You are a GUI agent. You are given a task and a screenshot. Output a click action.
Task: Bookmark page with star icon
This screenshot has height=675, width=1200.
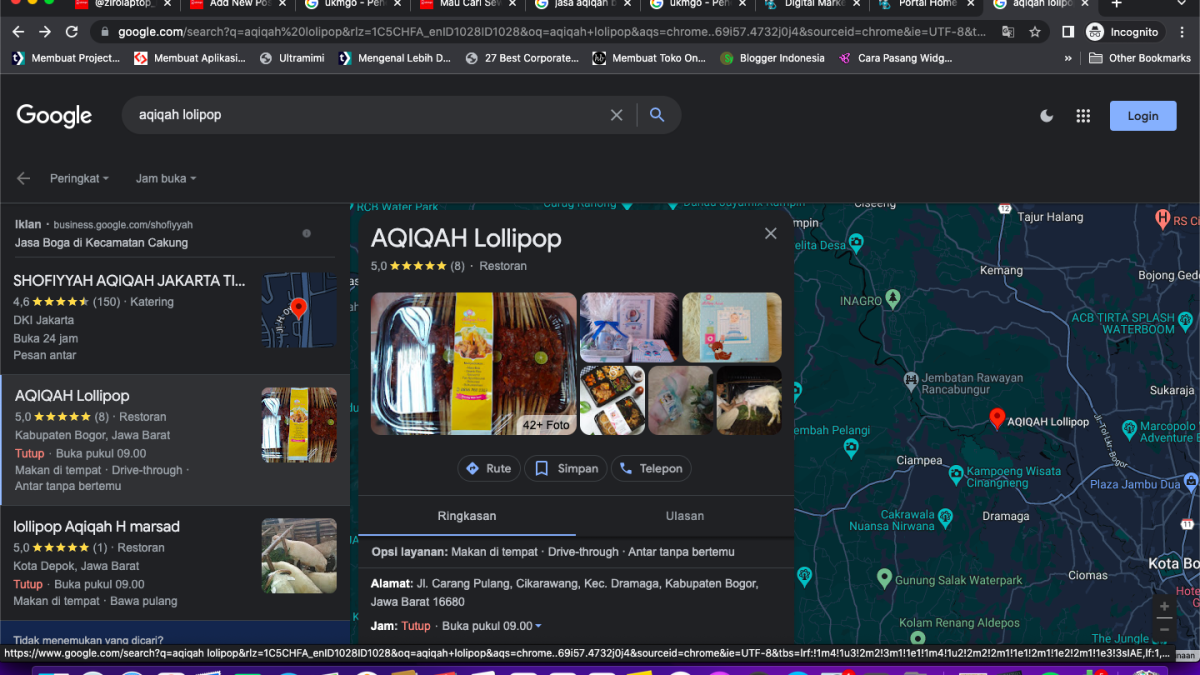click(1035, 32)
